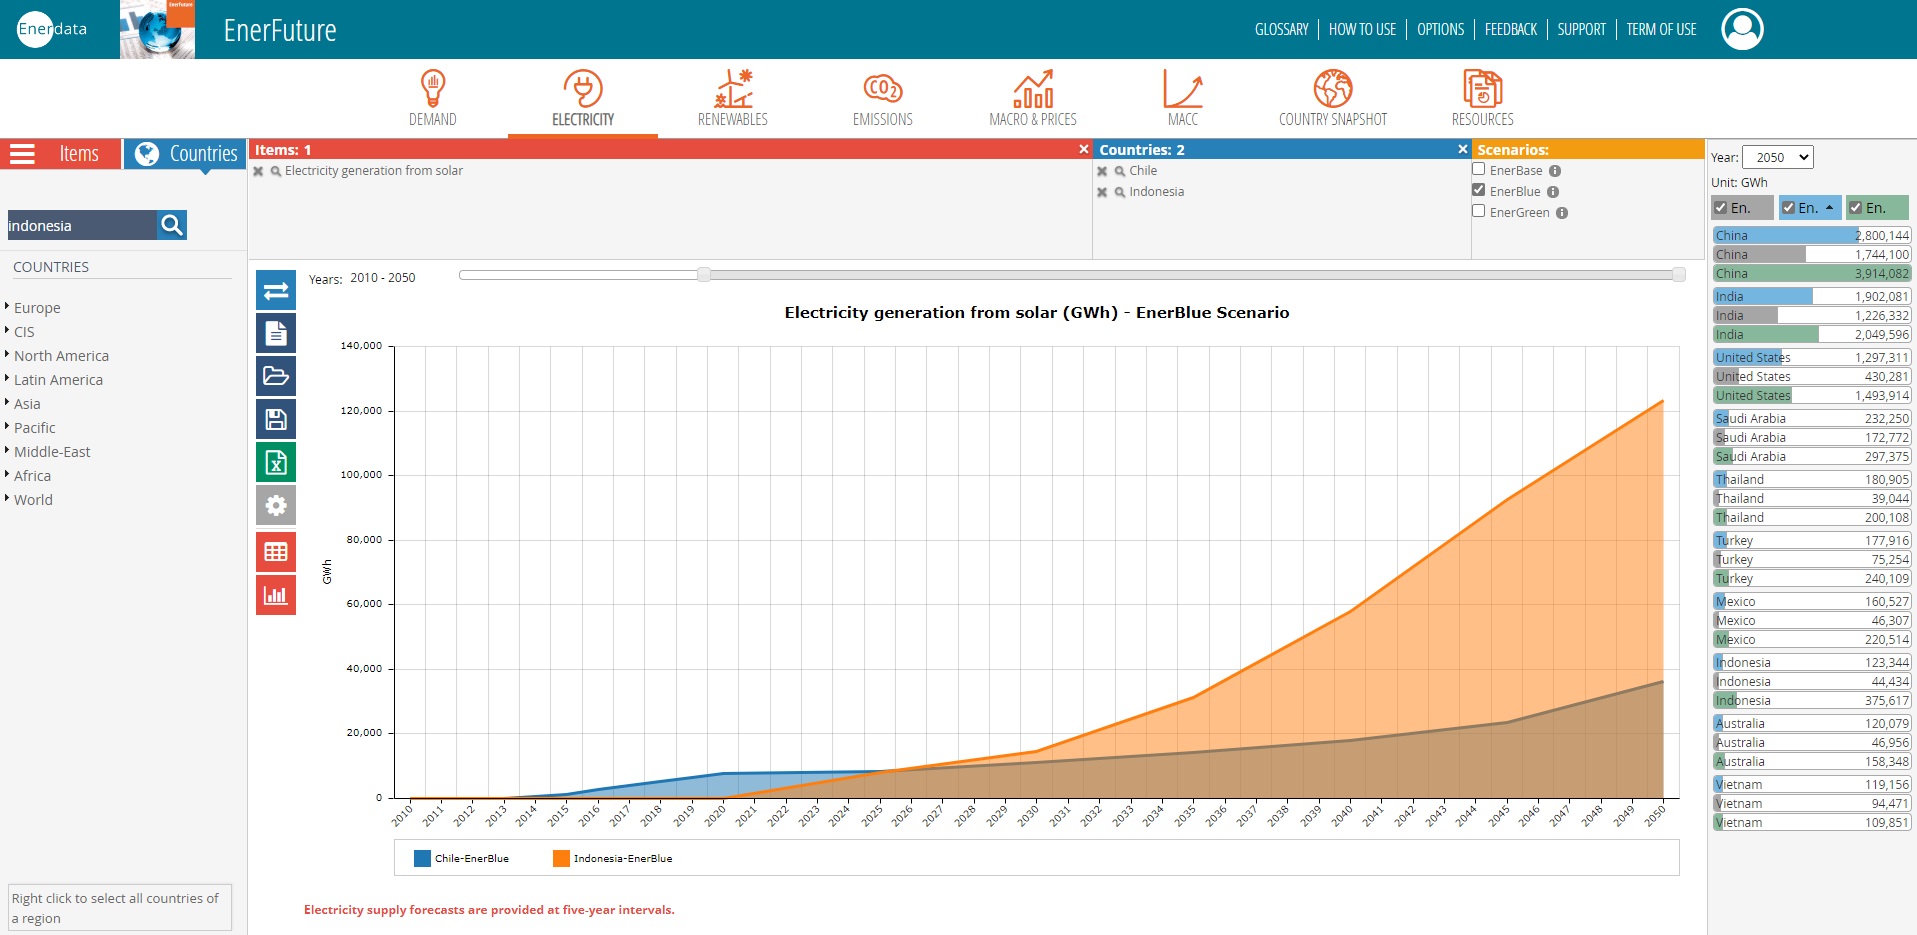Open the user profile avatar
The height and width of the screenshot is (935, 1917).
tap(1741, 29)
